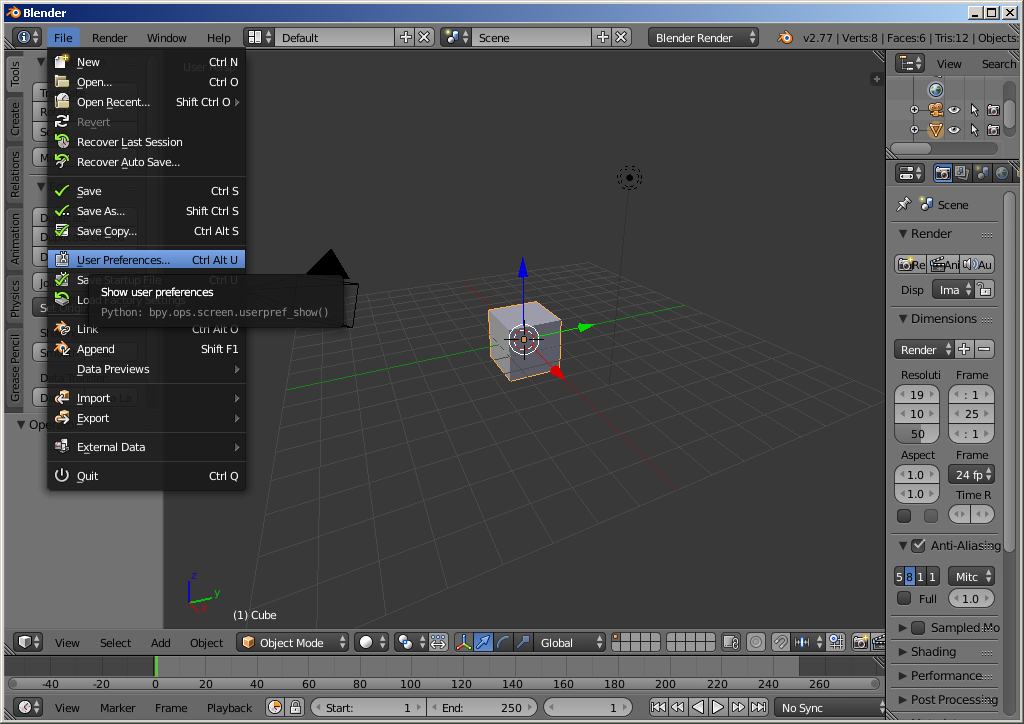Open the 24 fps frame rate dropdown
Image resolution: width=1024 pixels, height=724 pixels.
click(971, 475)
